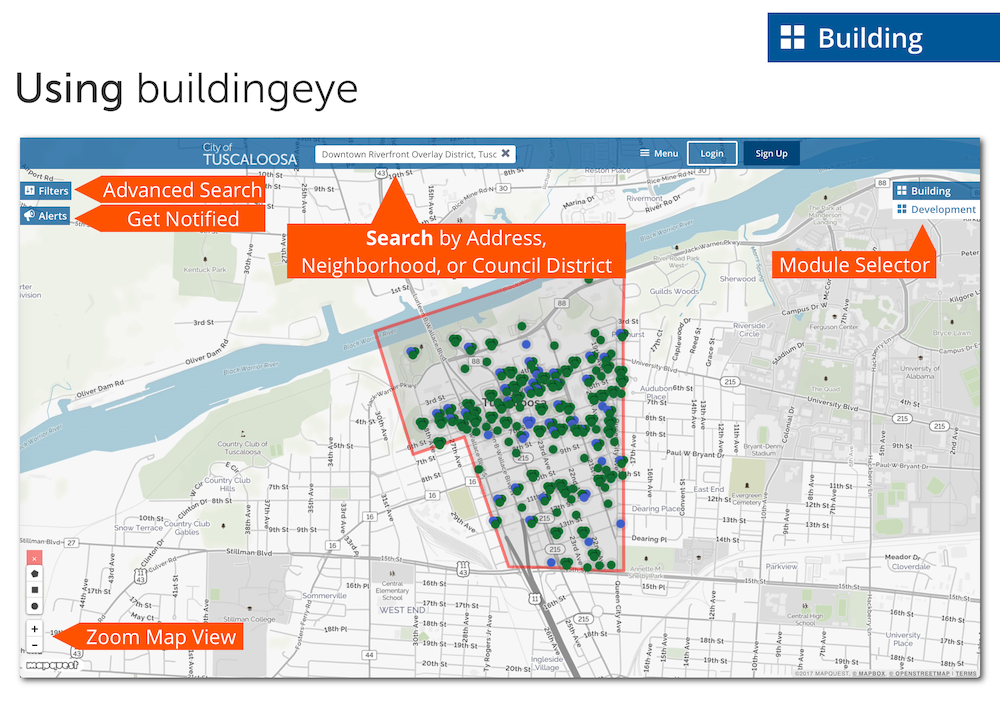Image resolution: width=1000 pixels, height=715 pixels.
Task: Click the Evergreen Cemetery label
Action: coord(746,499)
